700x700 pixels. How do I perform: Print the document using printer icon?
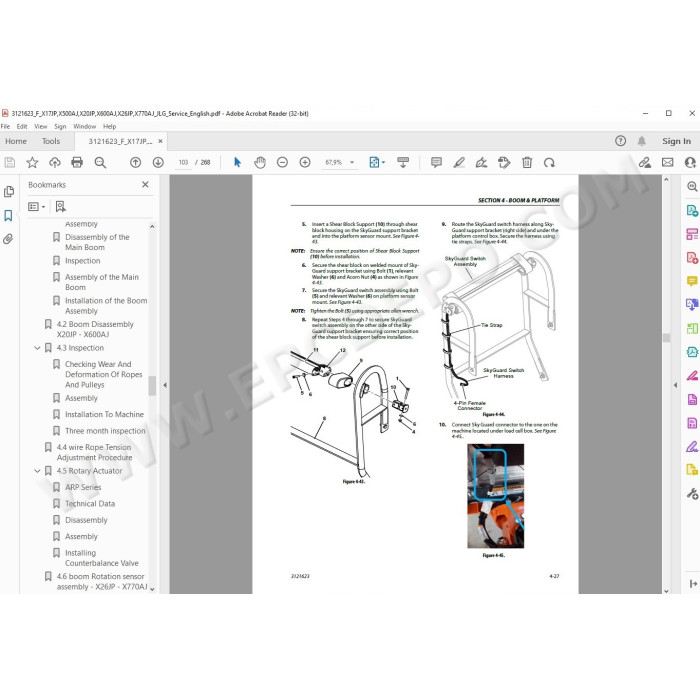click(77, 162)
